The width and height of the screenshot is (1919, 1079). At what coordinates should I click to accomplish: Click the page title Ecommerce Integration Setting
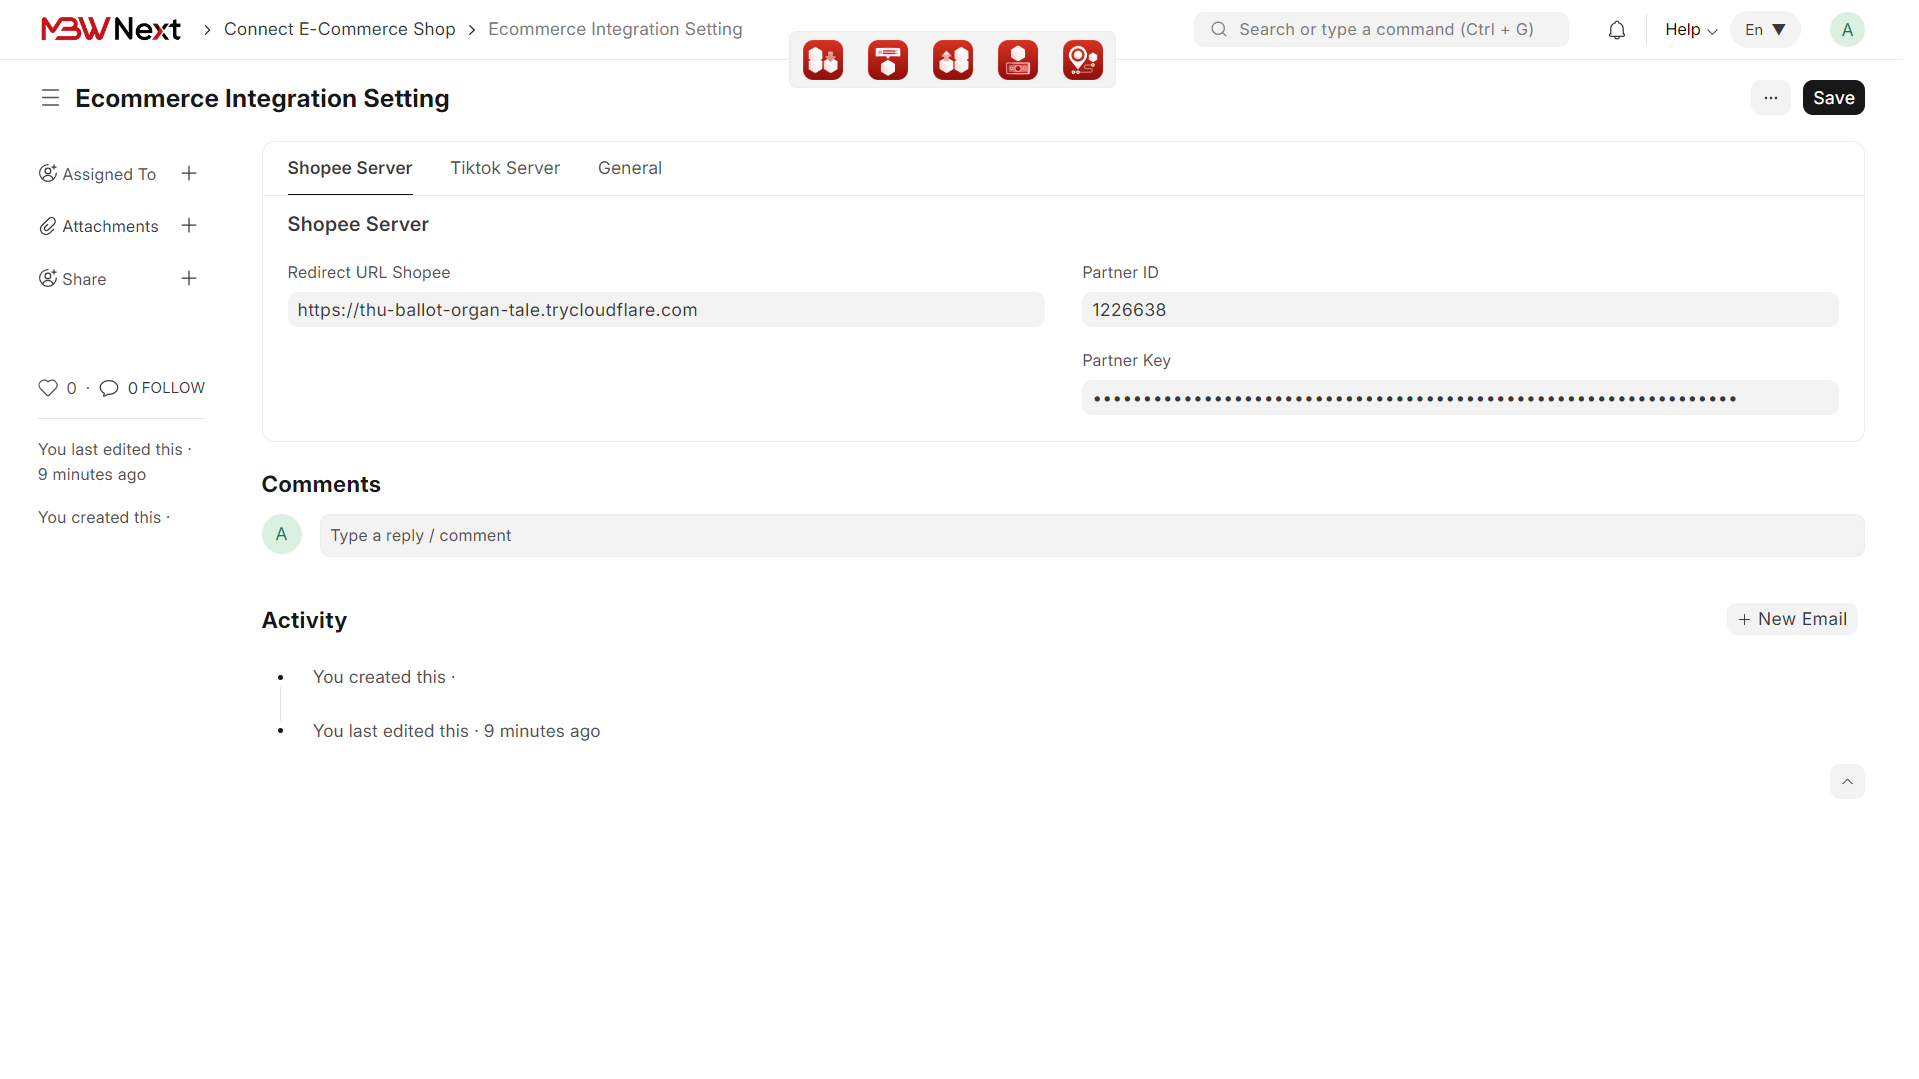pyautogui.click(x=262, y=98)
